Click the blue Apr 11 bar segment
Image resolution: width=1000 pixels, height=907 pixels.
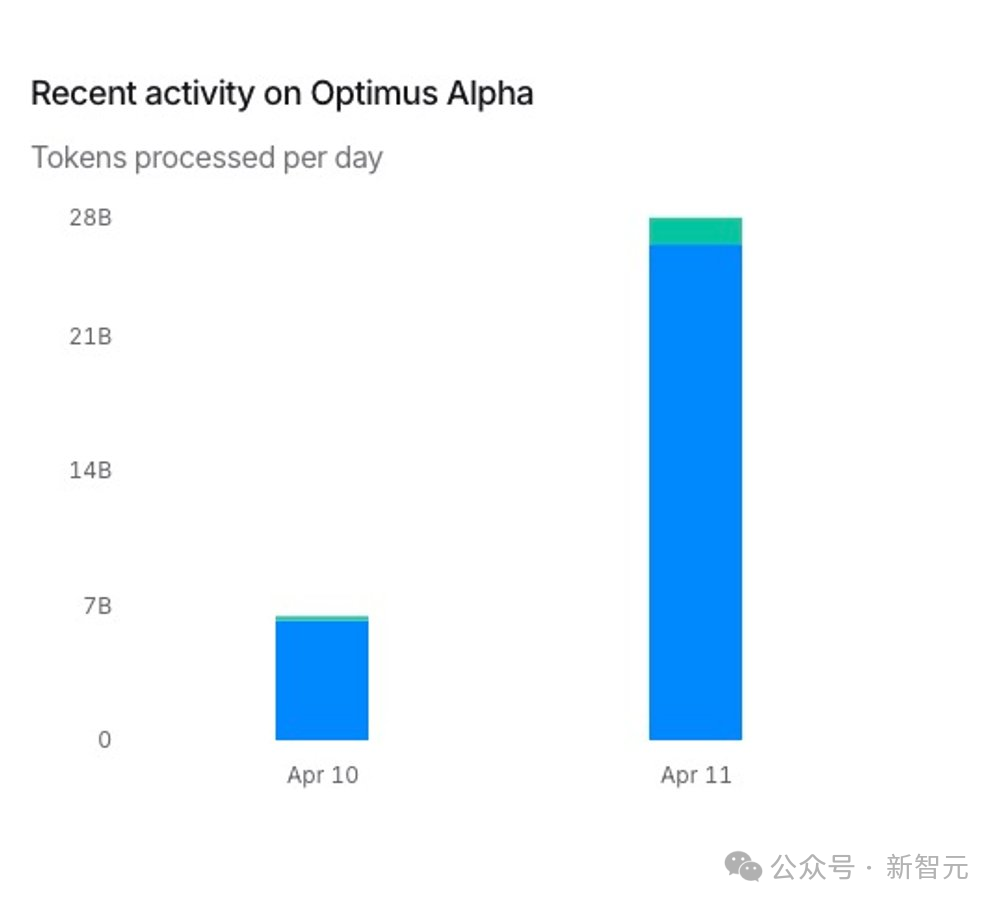point(695,492)
